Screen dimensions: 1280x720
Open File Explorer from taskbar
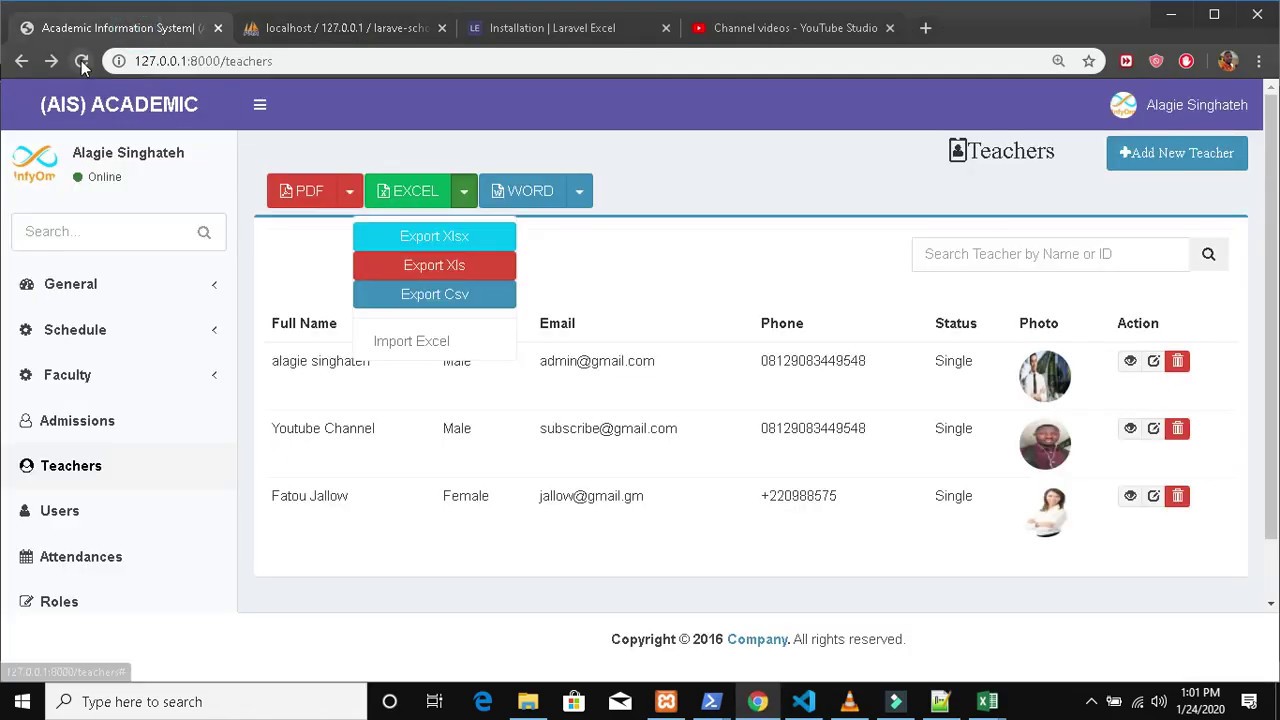pyautogui.click(x=528, y=702)
